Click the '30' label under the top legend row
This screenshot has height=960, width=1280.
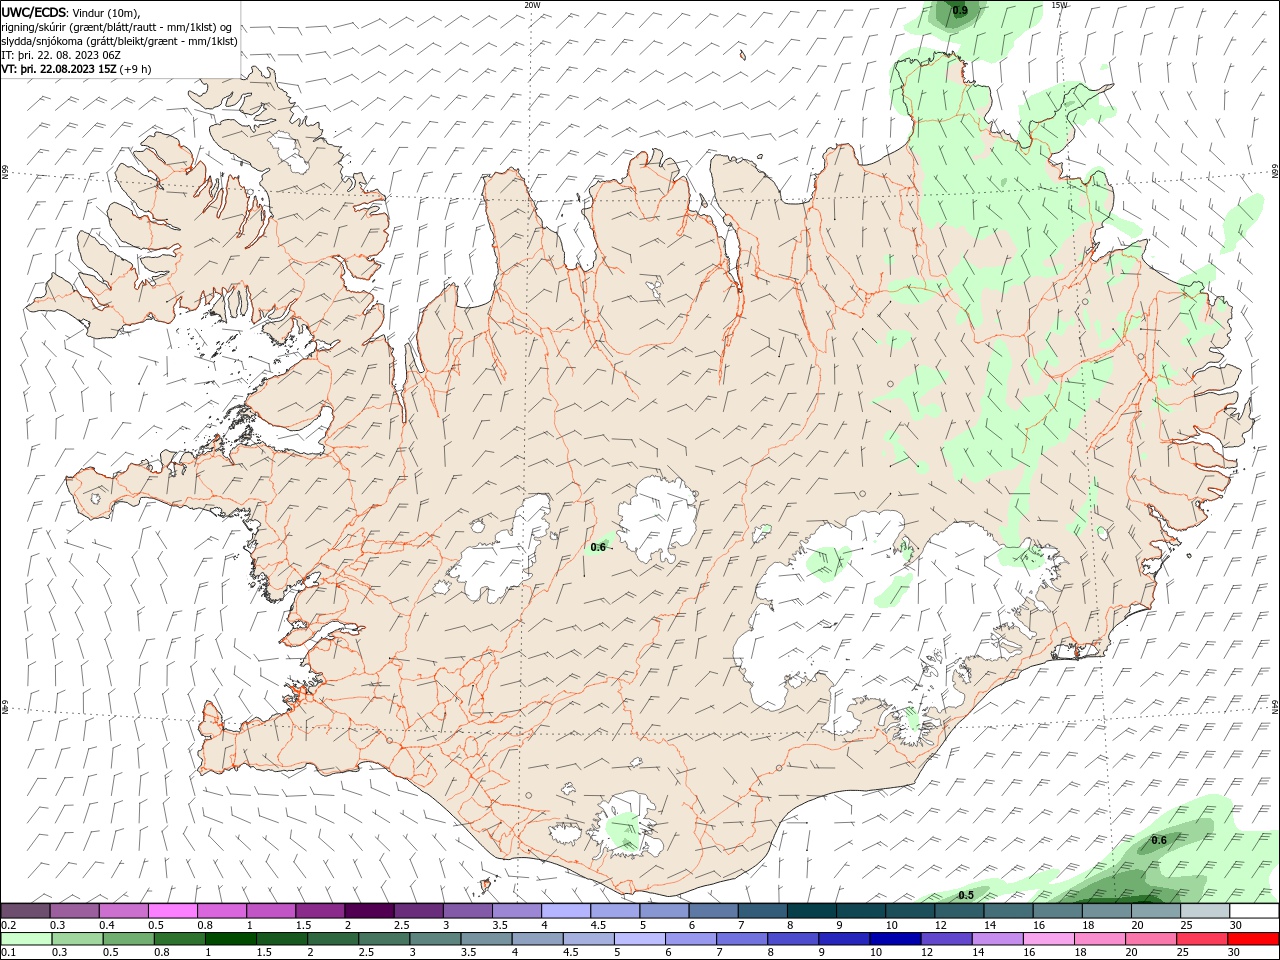pyautogui.click(x=1236, y=925)
